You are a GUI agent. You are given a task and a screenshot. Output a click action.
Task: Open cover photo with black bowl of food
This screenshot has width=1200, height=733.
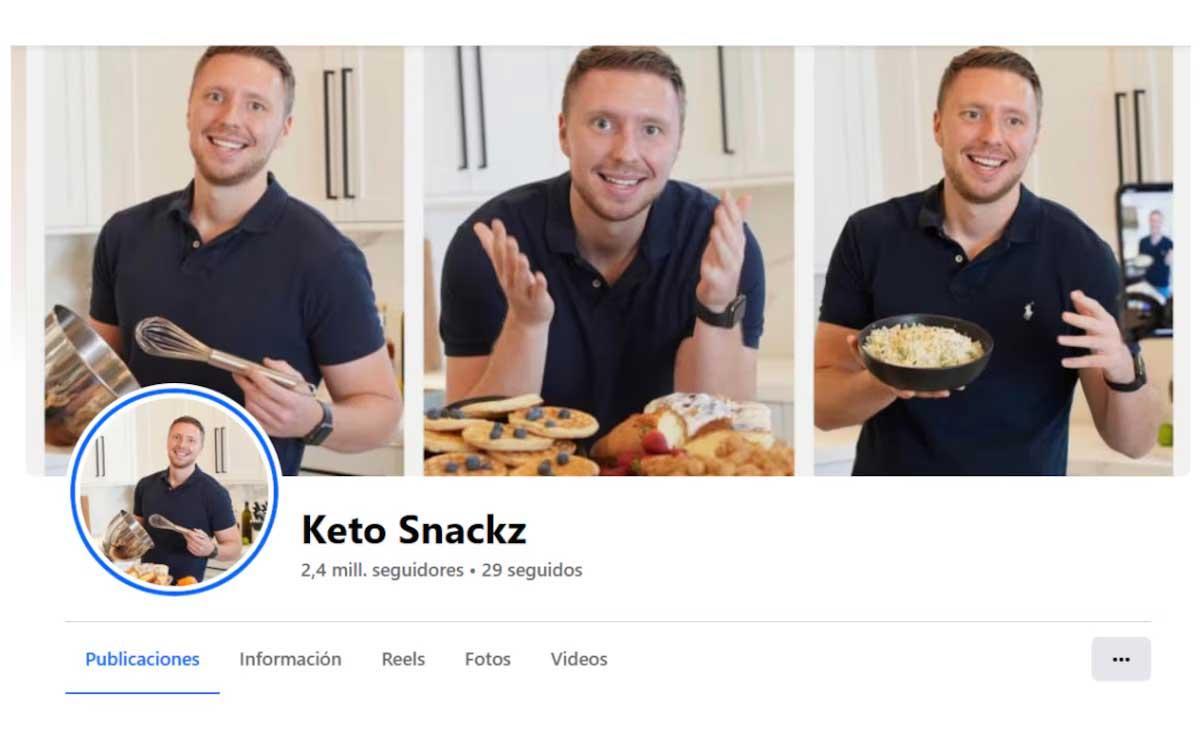(993, 260)
